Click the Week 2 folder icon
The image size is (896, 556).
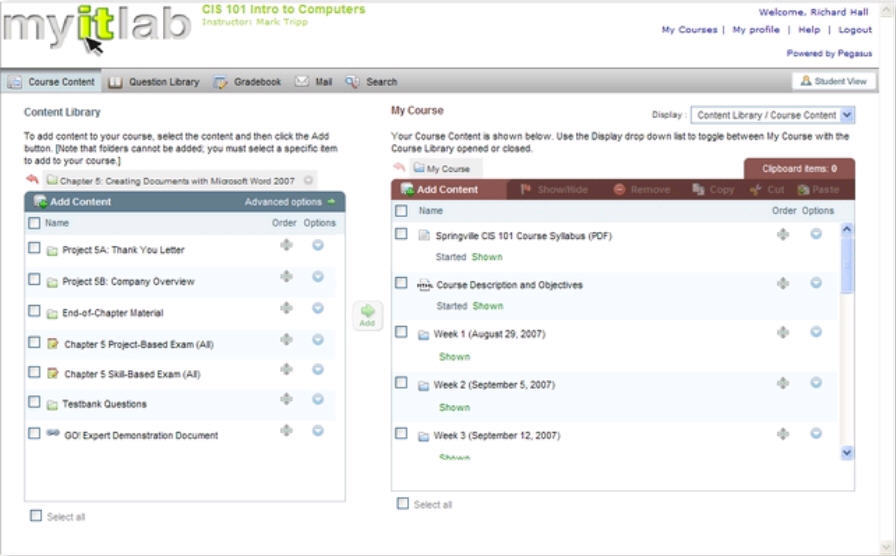(423, 386)
